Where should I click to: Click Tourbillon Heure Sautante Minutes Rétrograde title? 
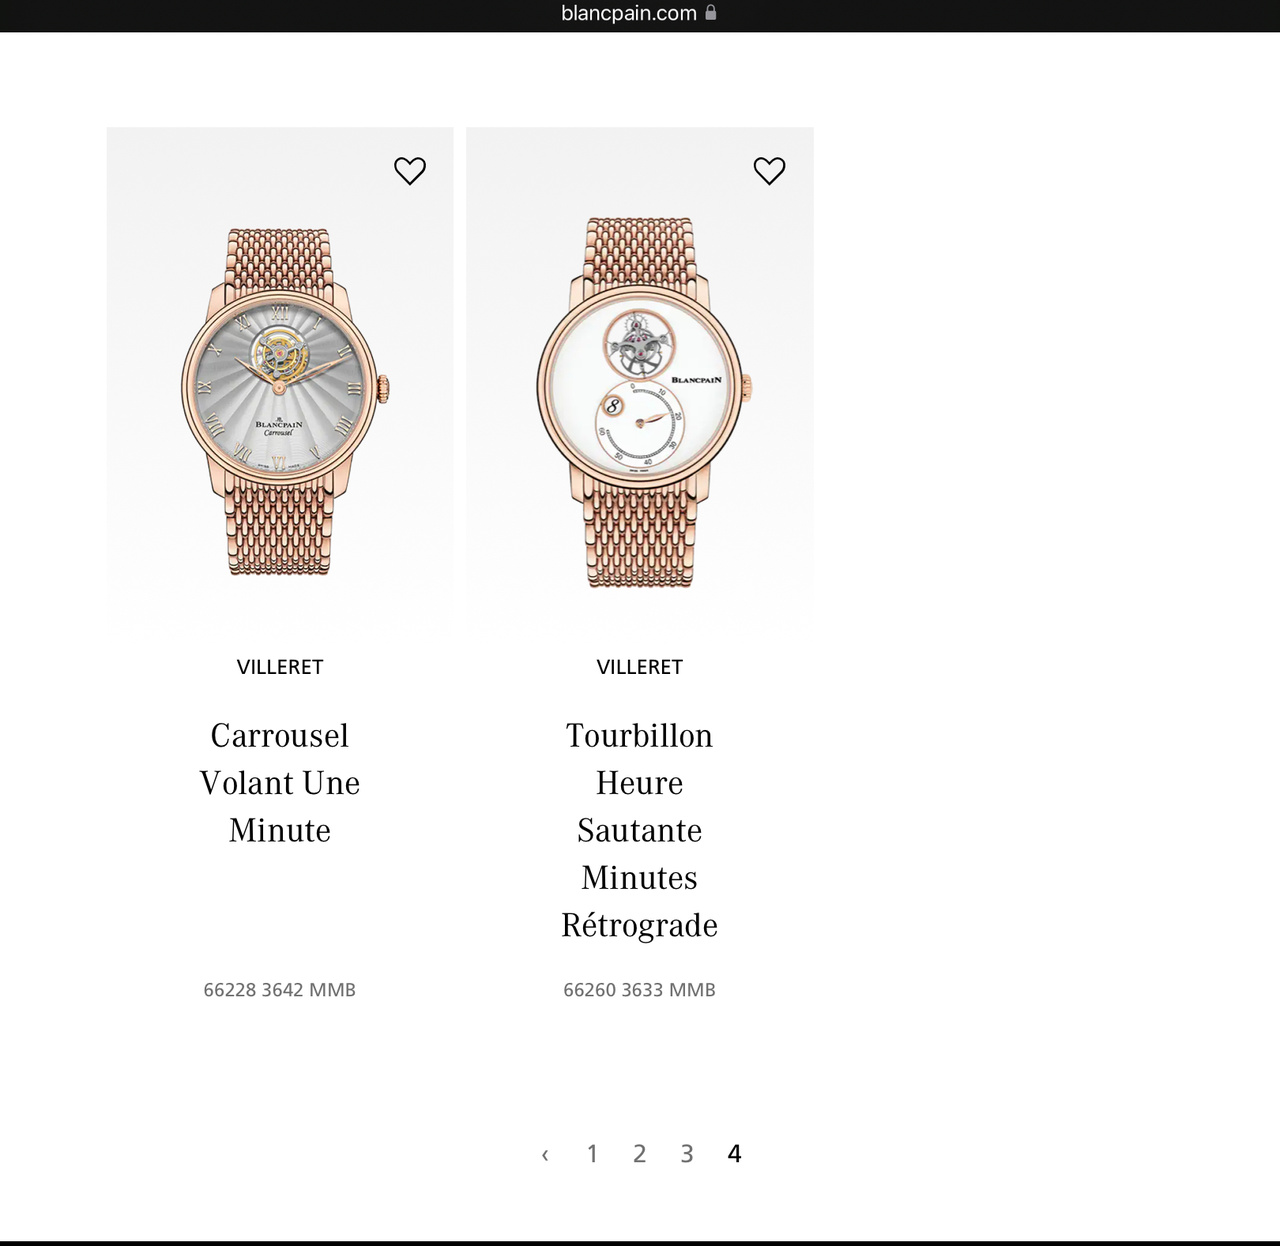(x=640, y=830)
